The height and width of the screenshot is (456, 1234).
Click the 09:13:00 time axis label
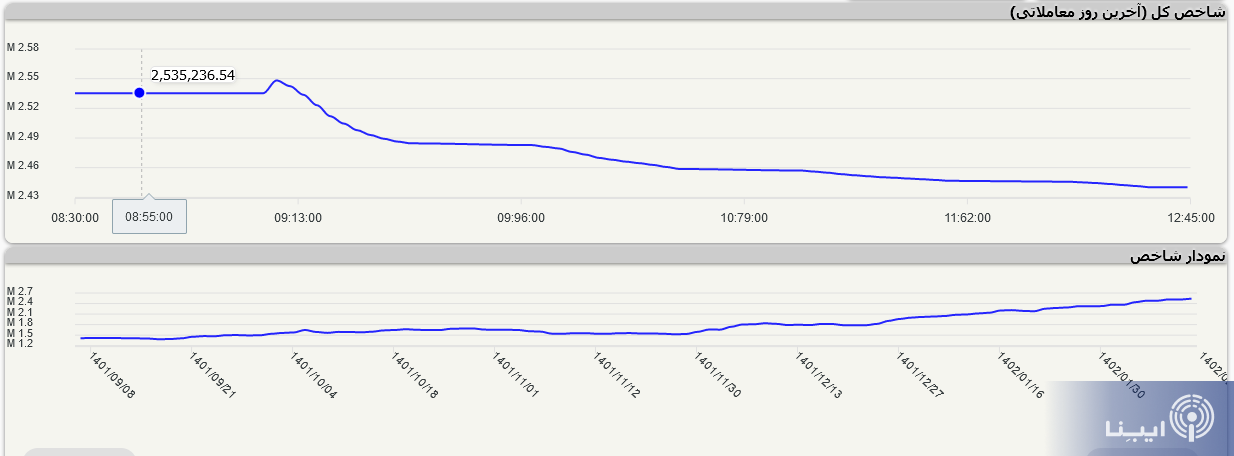[x=298, y=217]
